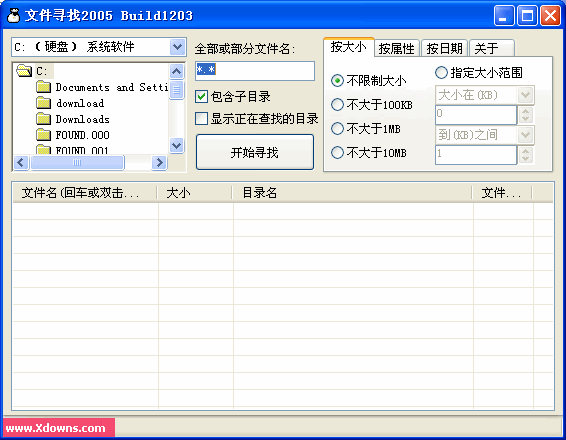Screen dimensions: 566x440
Task: Select the download folder icon
Action: pyautogui.click(x=44, y=103)
